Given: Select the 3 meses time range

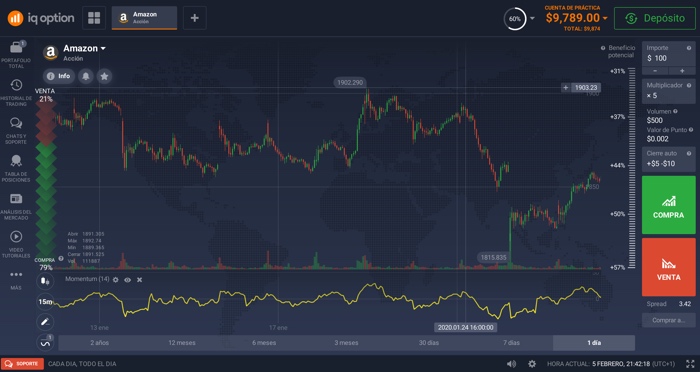Looking at the screenshot, I should coord(346,343).
